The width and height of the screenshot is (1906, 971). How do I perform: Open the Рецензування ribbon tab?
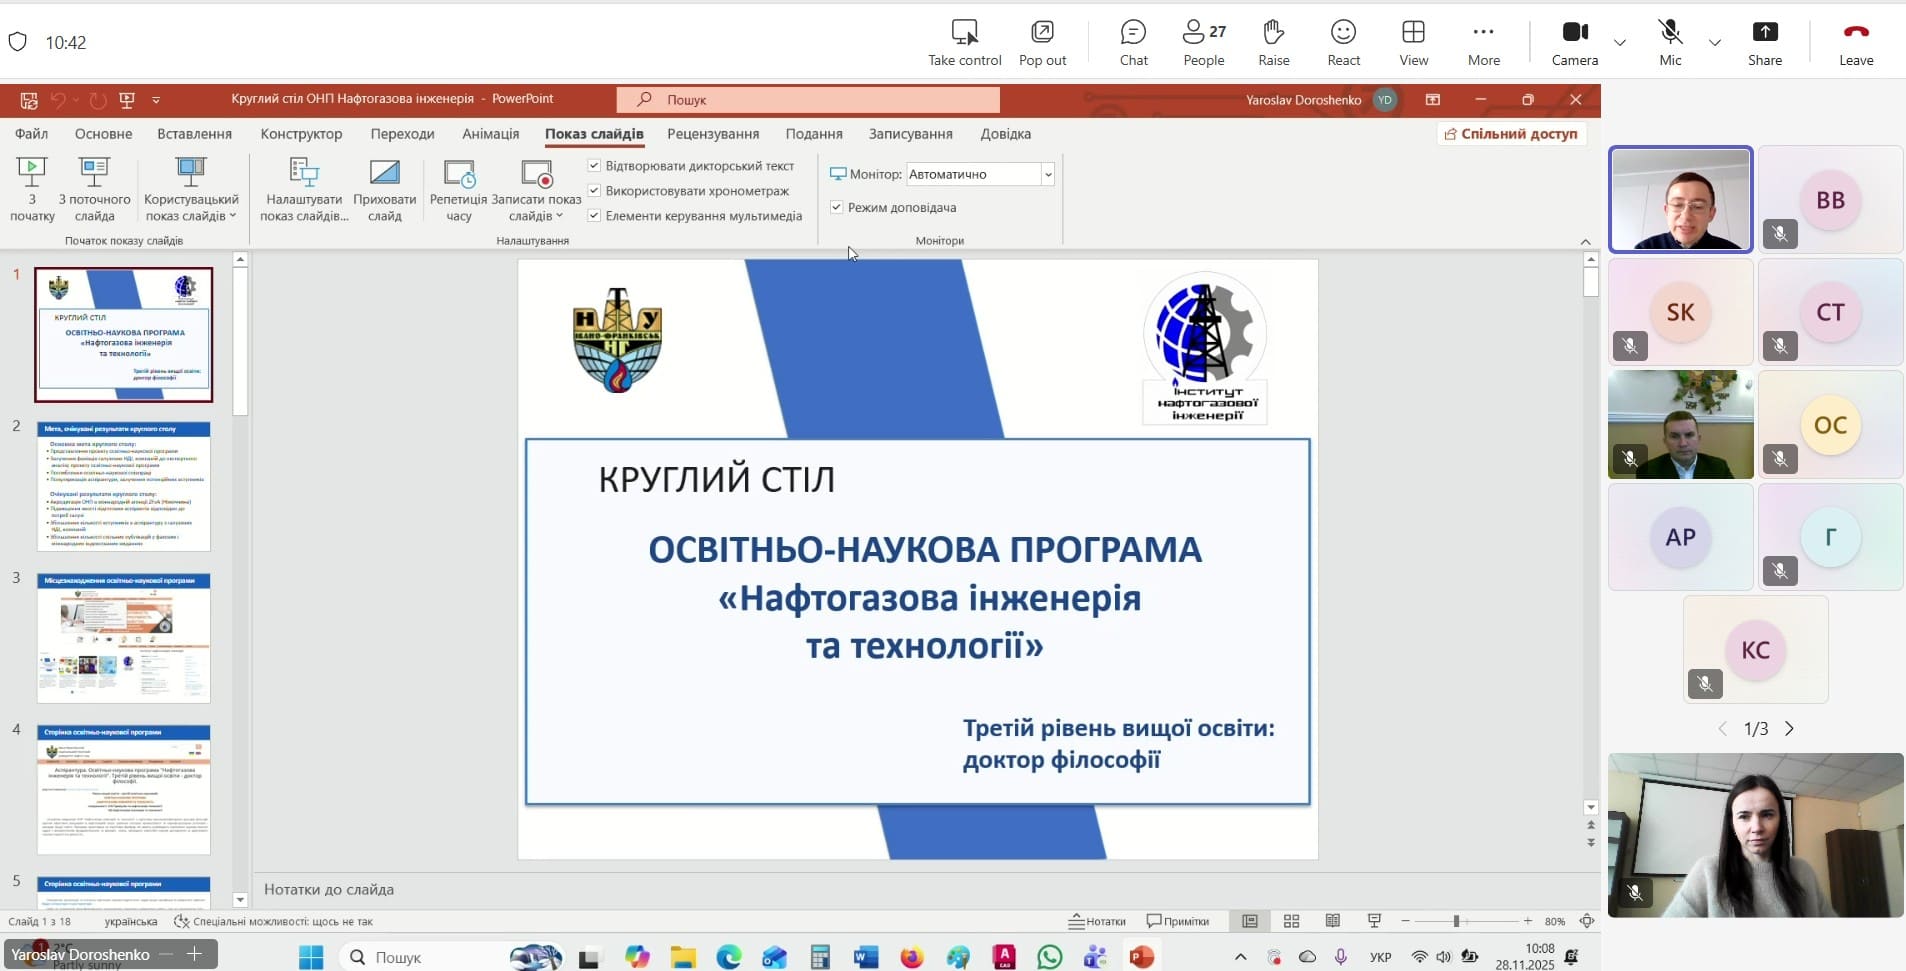coord(713,134)
